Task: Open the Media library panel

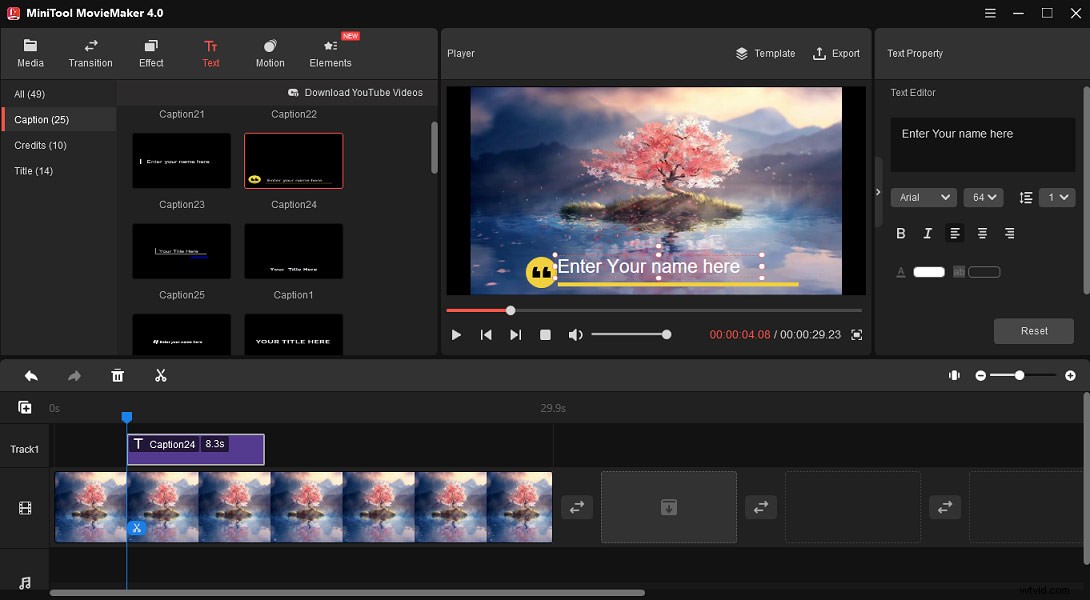Action: [x=30, y=52]
